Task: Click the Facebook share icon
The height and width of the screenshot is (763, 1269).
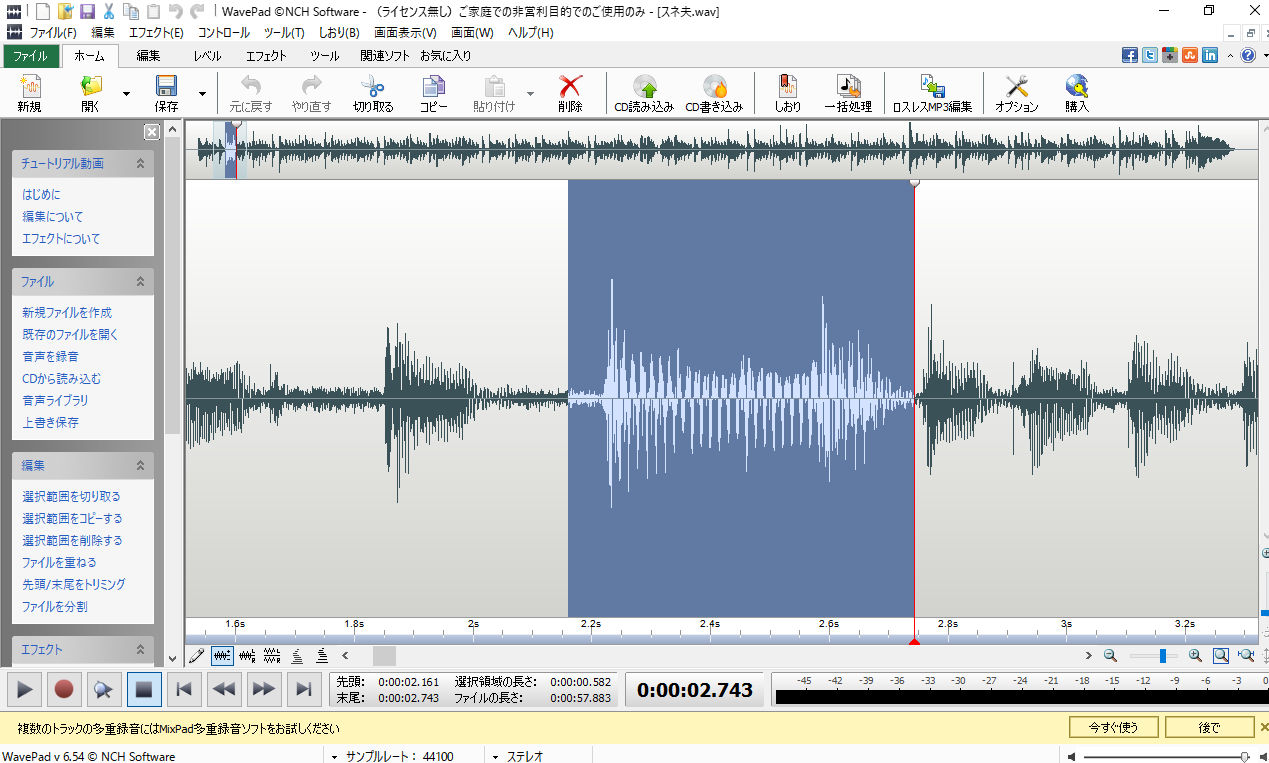Action: point(1130,56)
